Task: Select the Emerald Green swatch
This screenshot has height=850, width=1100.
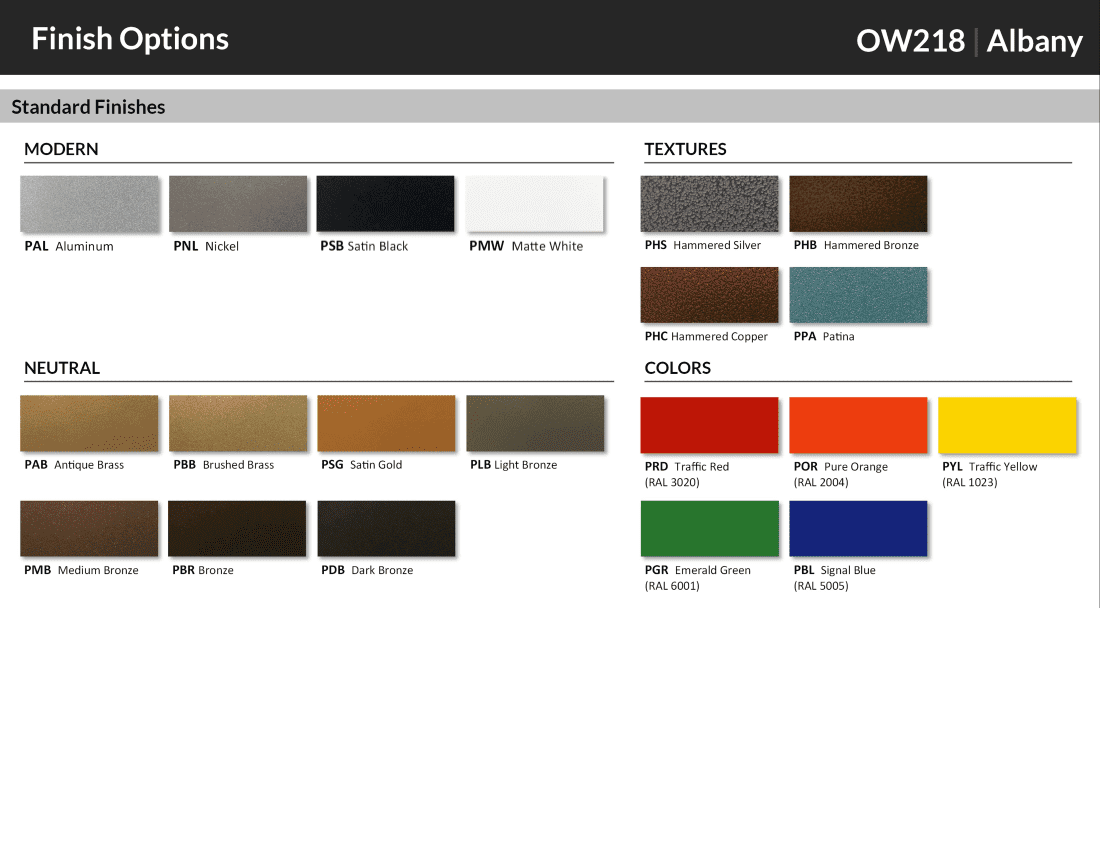Action: [x=709, y=529]
